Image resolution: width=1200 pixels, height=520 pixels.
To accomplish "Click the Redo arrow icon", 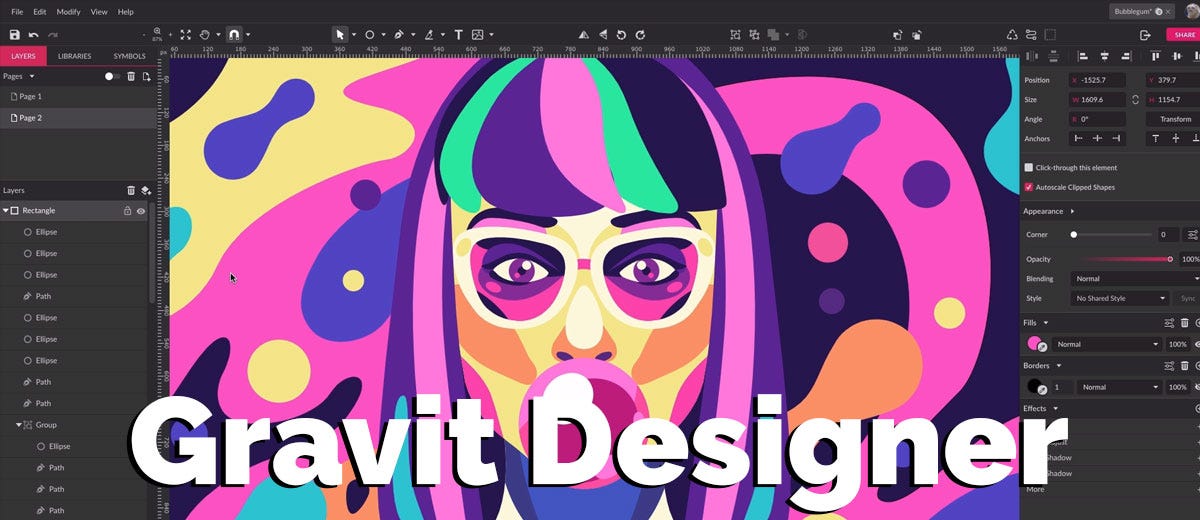I will click(x=53, y=34).
